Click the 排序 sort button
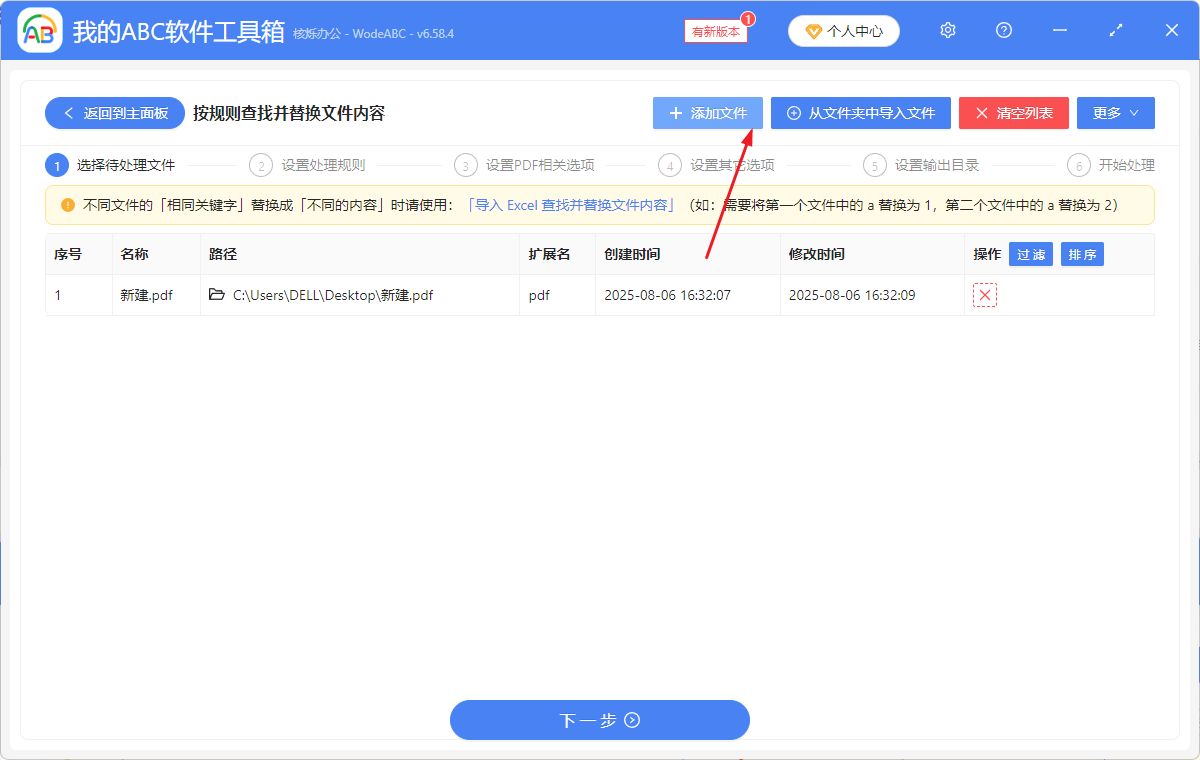1200x760 pixels. click(1082, 254)
